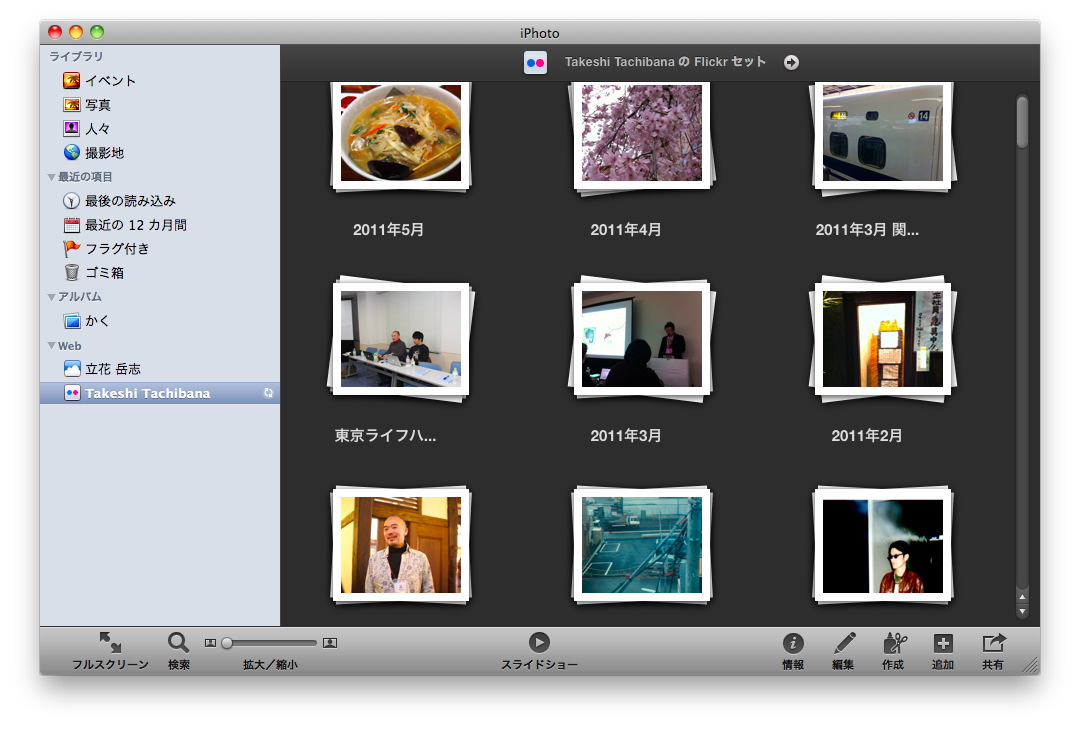Open the ゴミ箱 trash item

pos(104,273)
